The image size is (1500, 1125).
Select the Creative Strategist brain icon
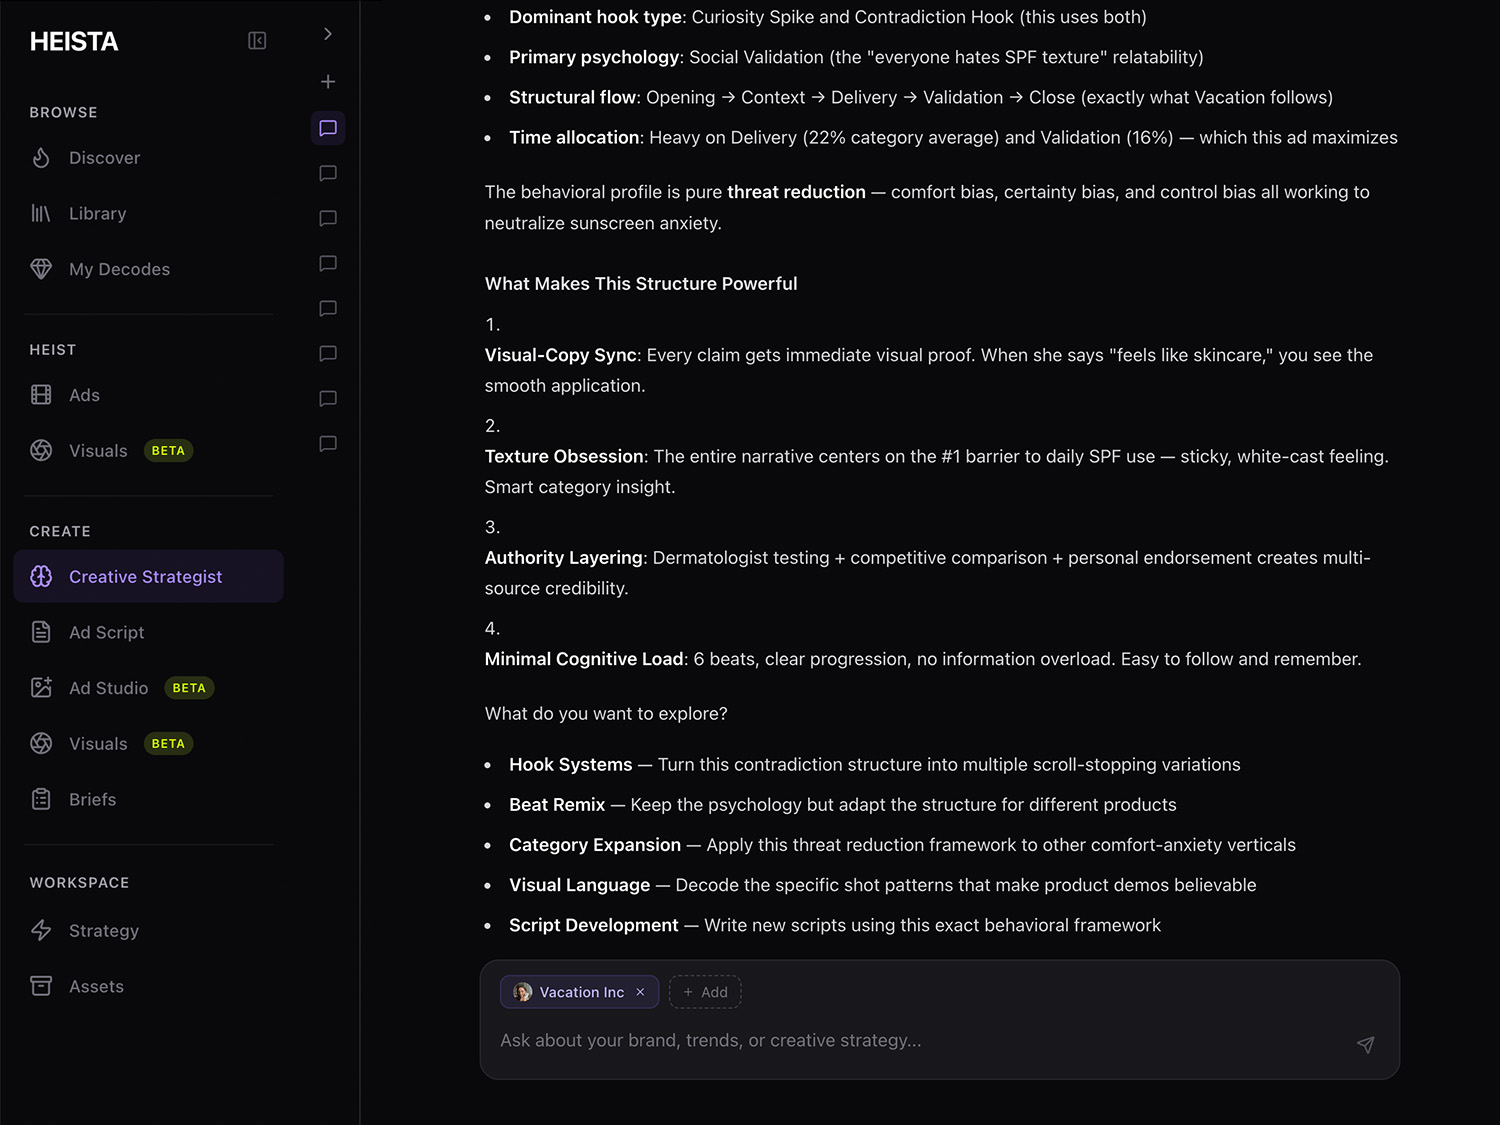pyautogui.click(x=41, y=577)
